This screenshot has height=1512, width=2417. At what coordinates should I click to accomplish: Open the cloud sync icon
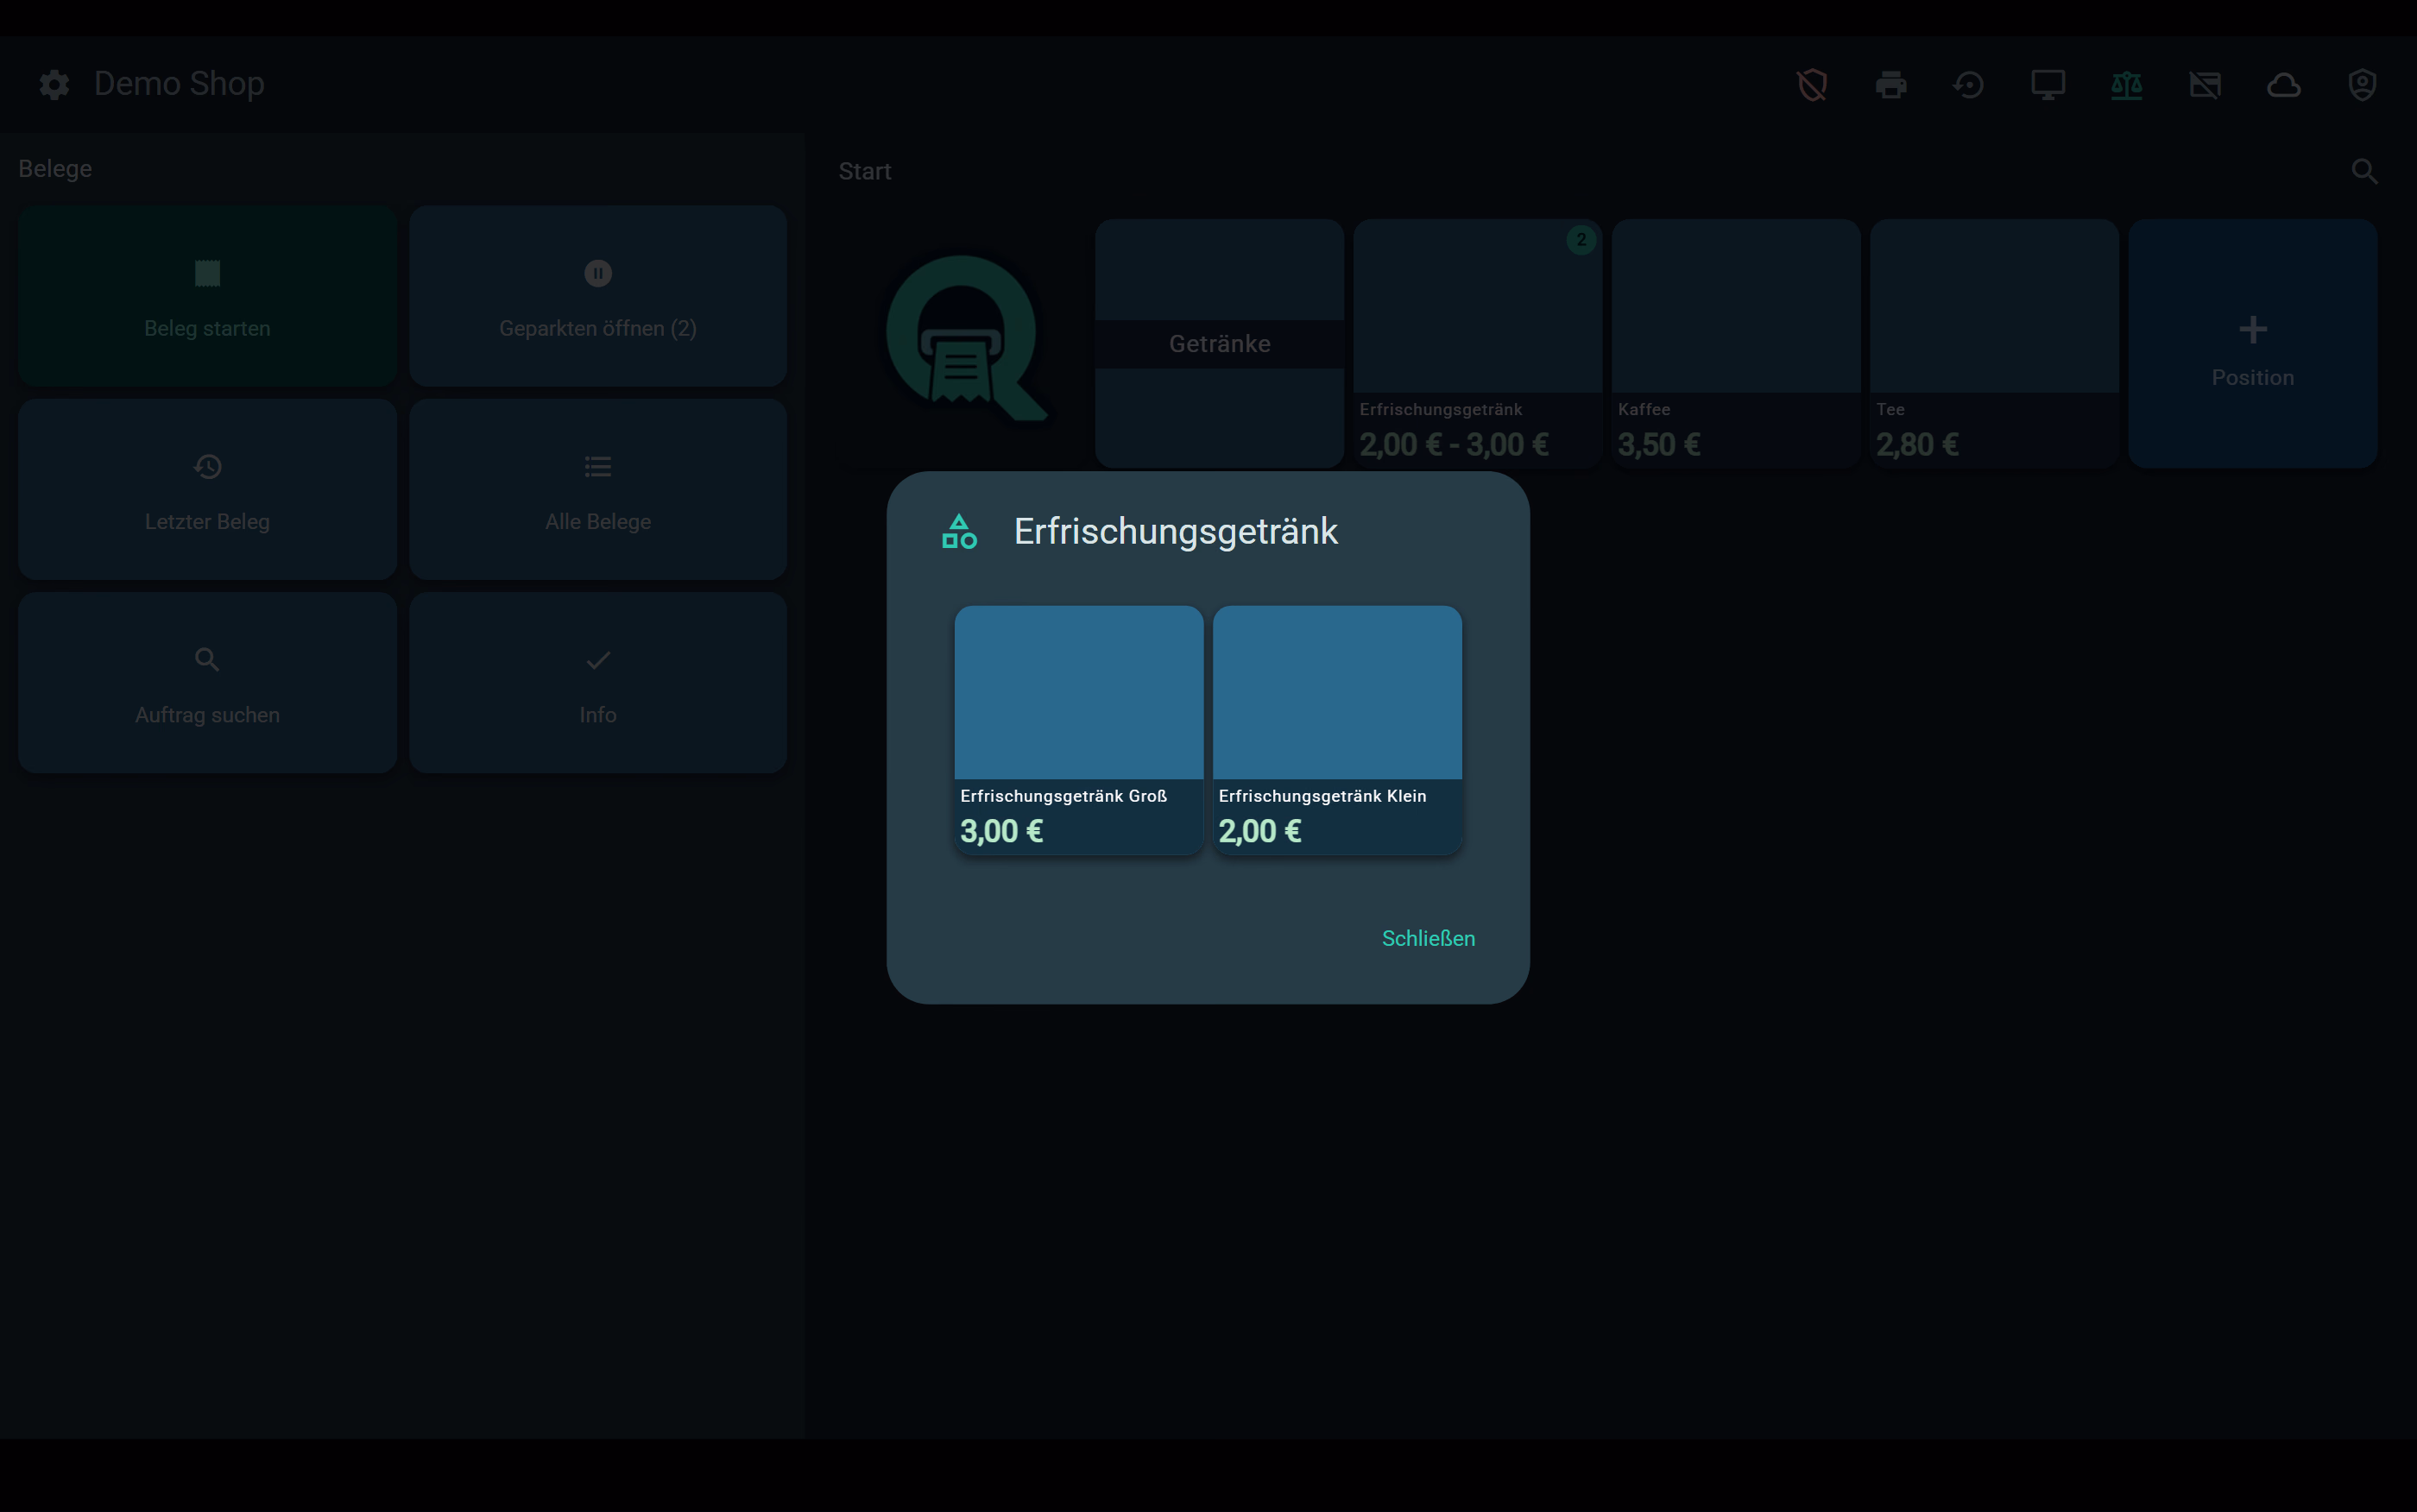[x=2284, y=85]
